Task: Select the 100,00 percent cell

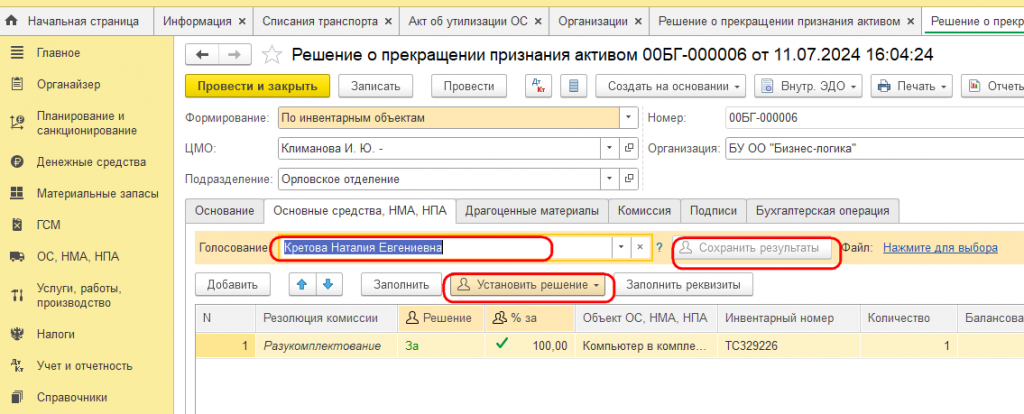Action: pyautogui.click(x=530, y=346)
